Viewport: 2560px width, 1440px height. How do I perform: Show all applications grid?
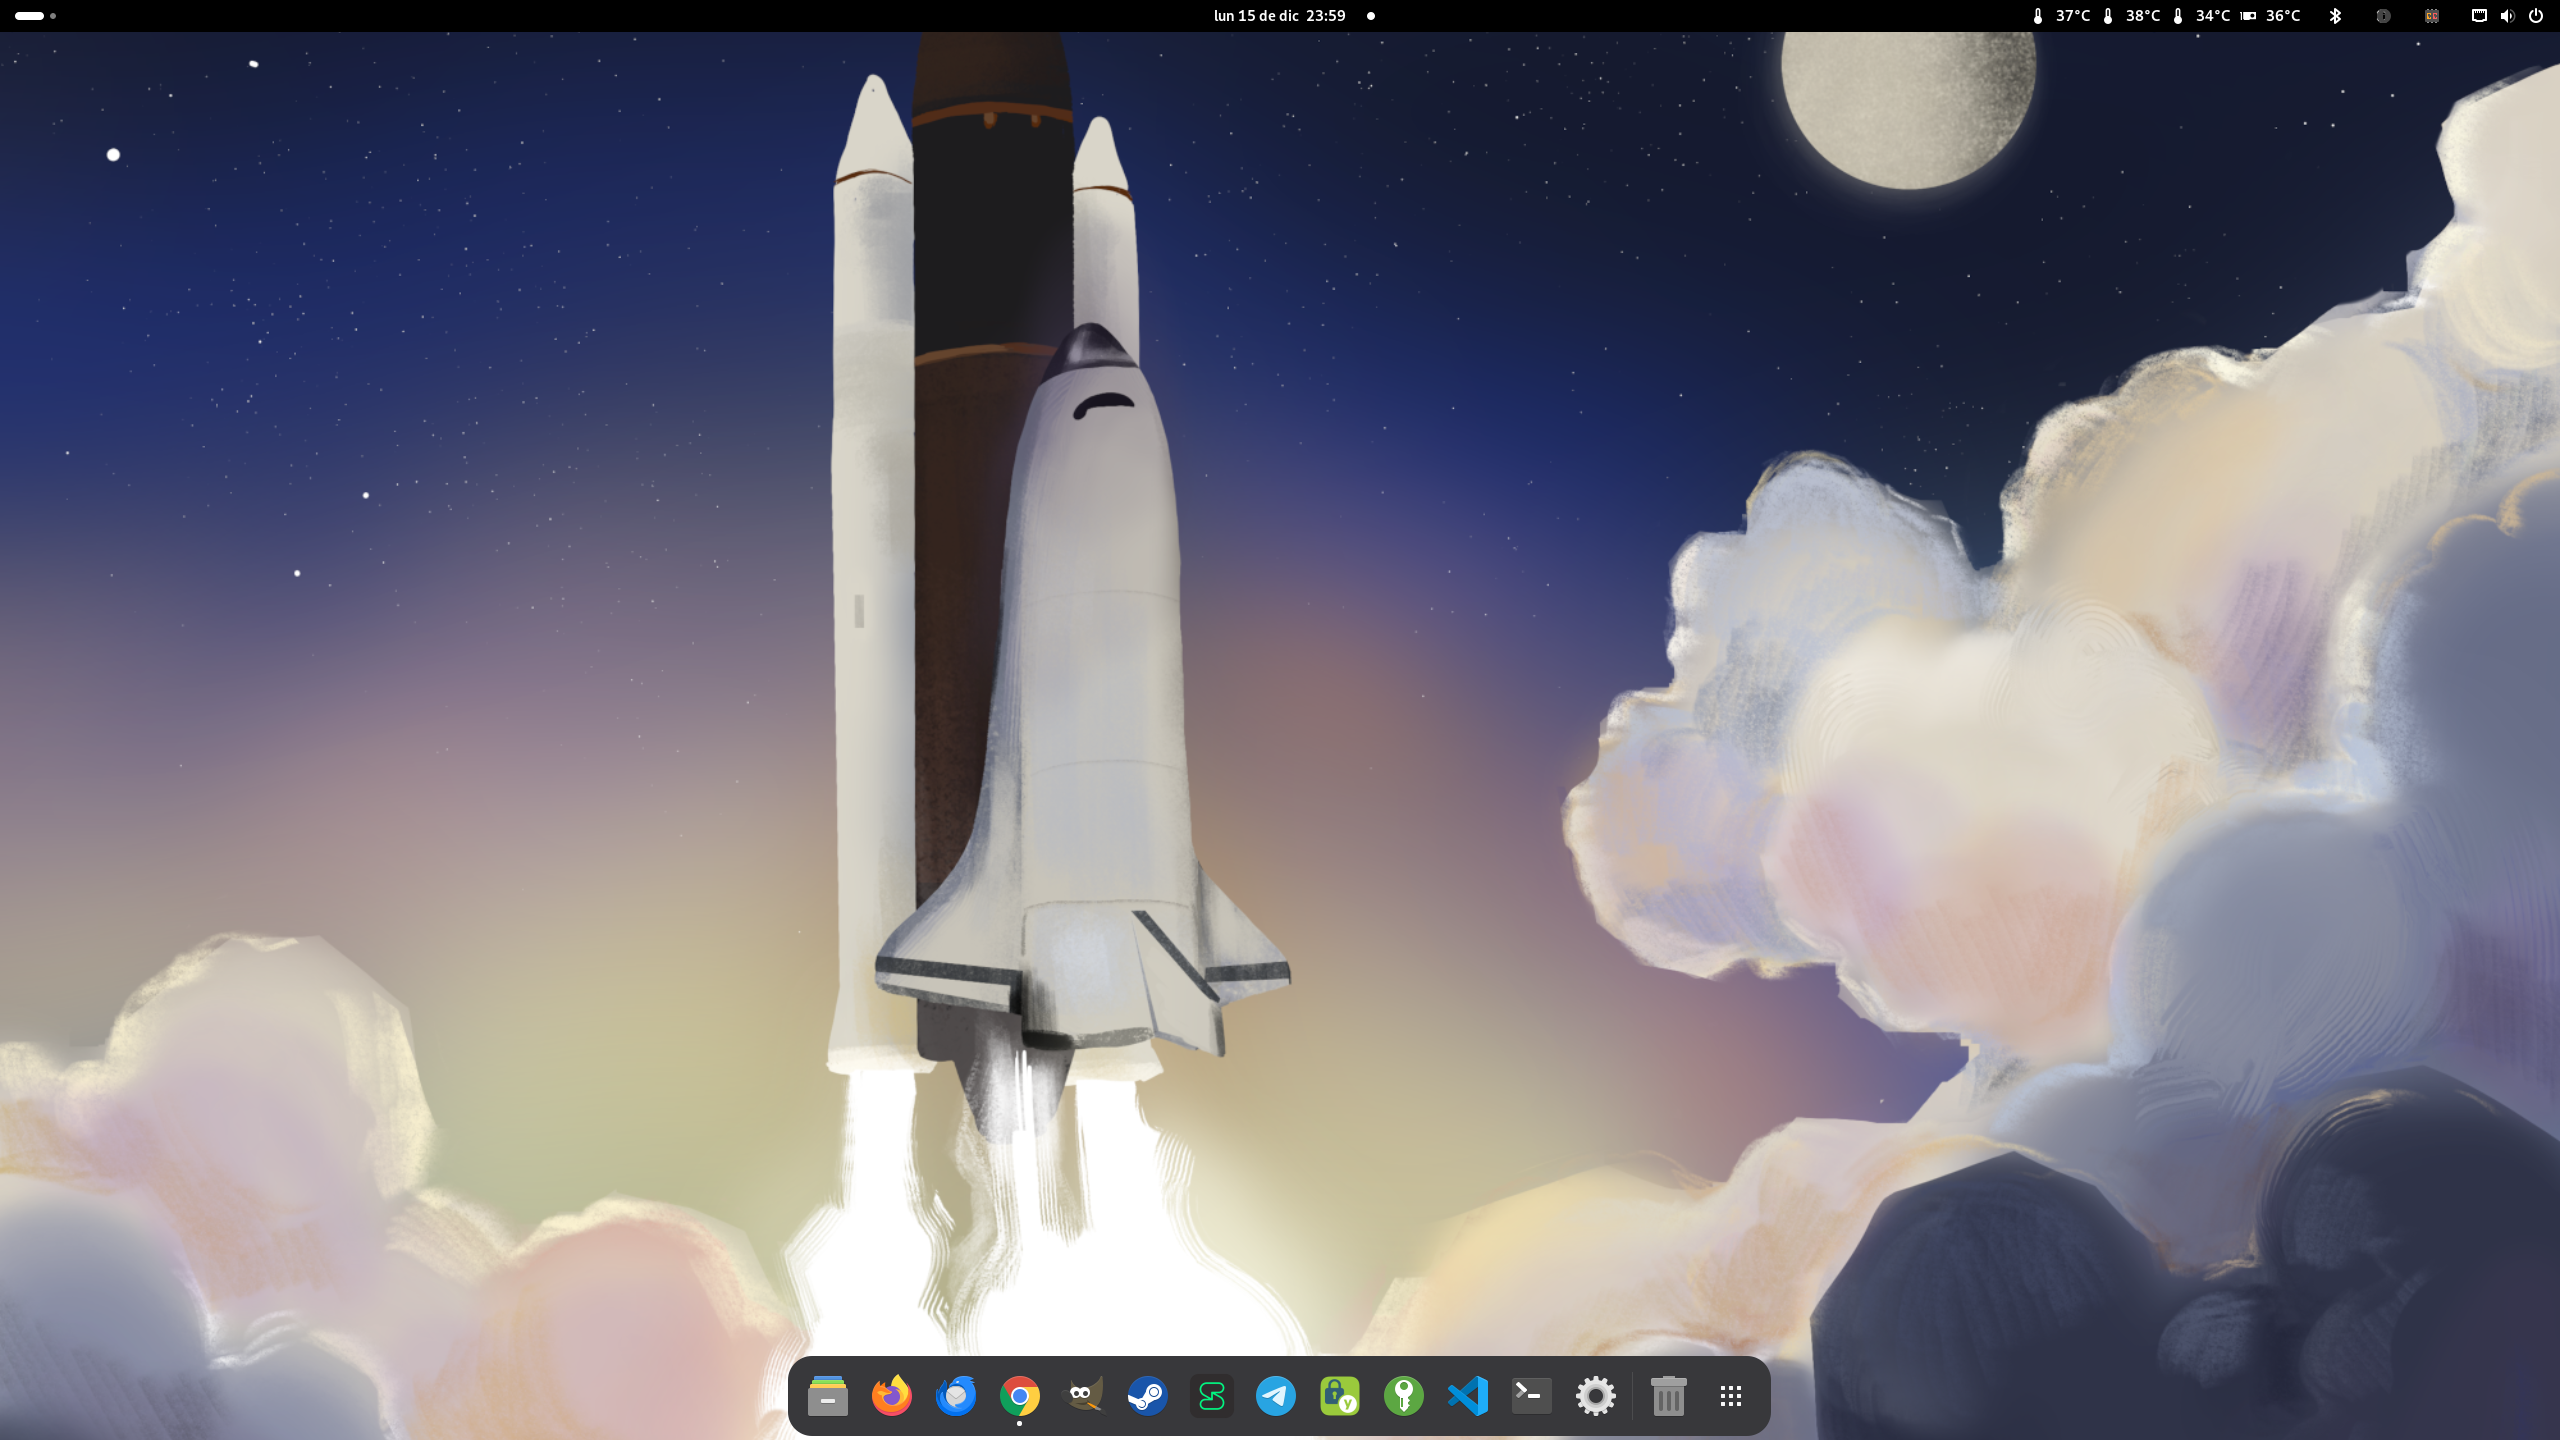click(x=1731, y=1396)
